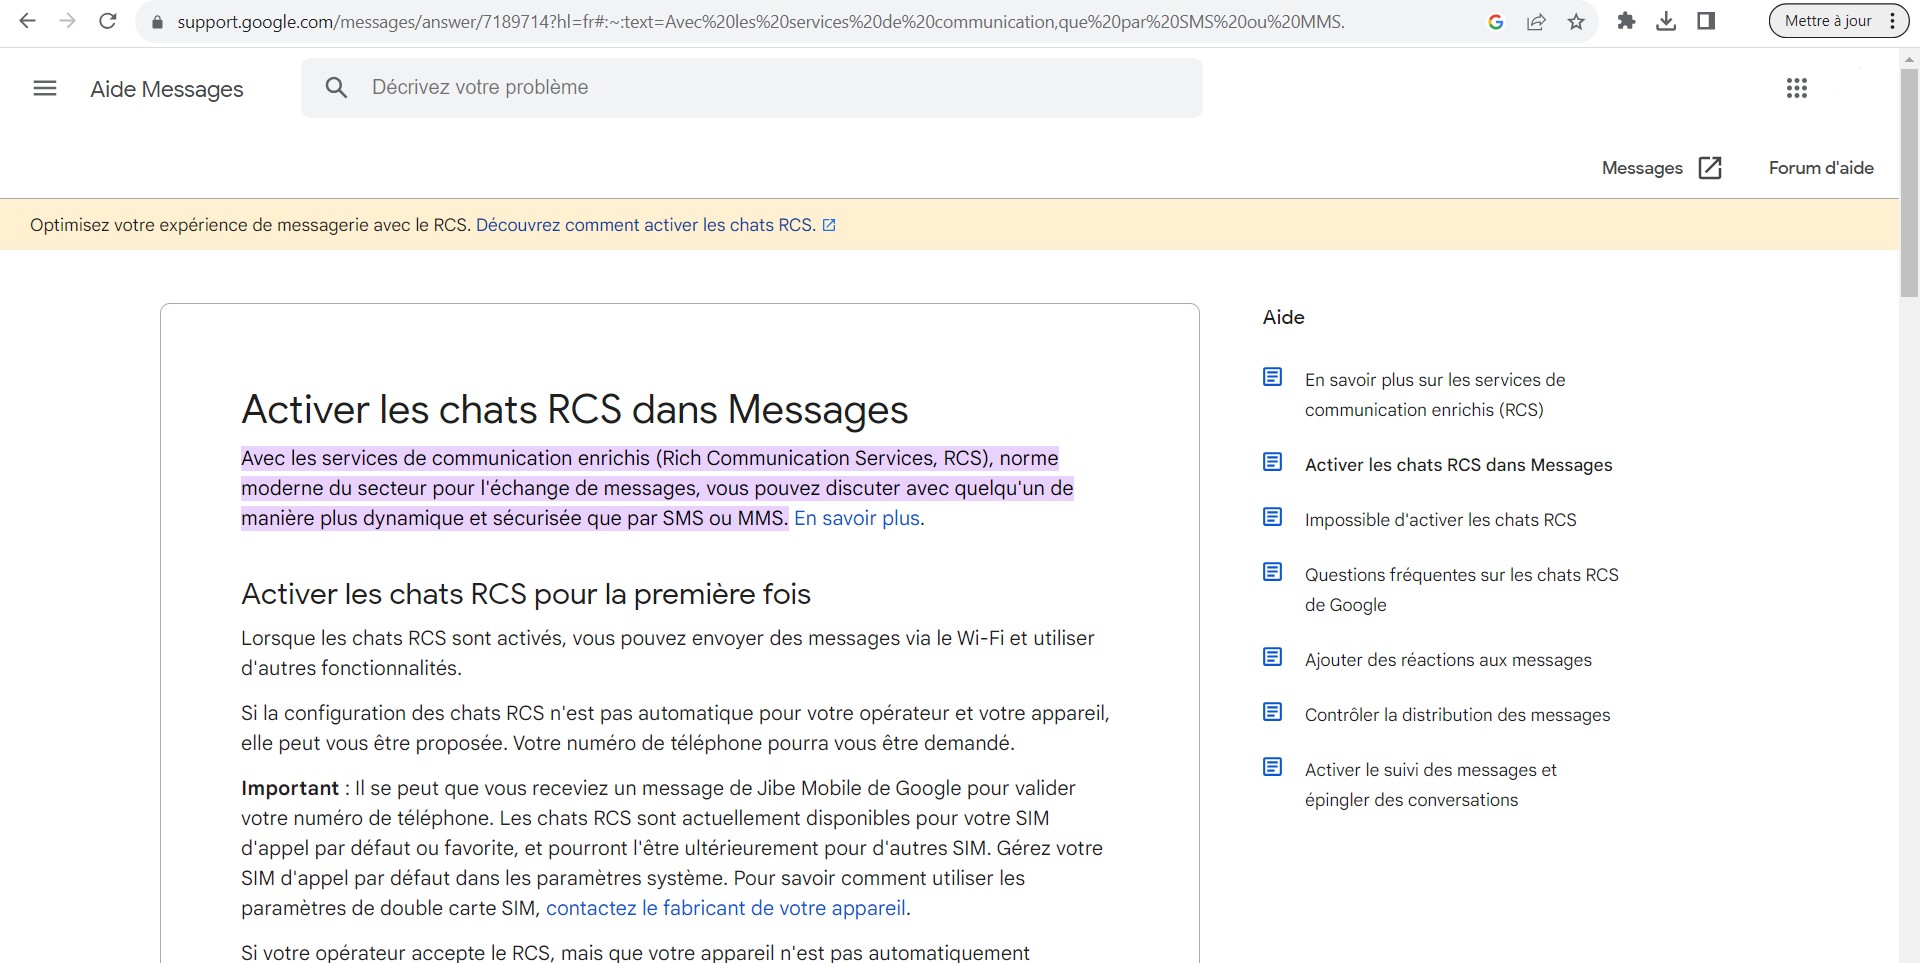Open the Forum d'aide tab

pos(1820,168)
